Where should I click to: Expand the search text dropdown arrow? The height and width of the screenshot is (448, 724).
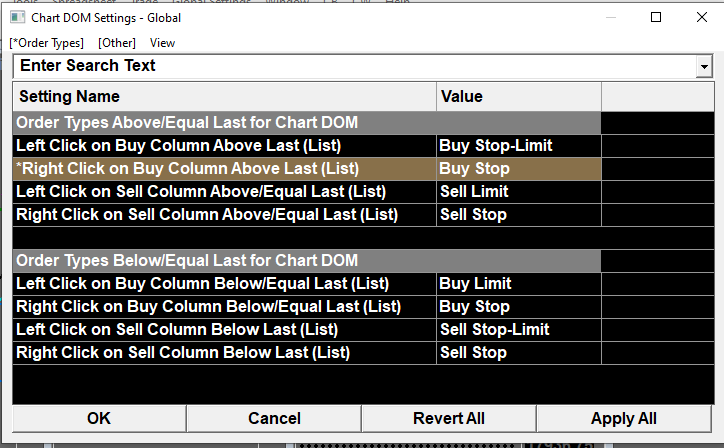pyautogui.click(x=702, y=66)
